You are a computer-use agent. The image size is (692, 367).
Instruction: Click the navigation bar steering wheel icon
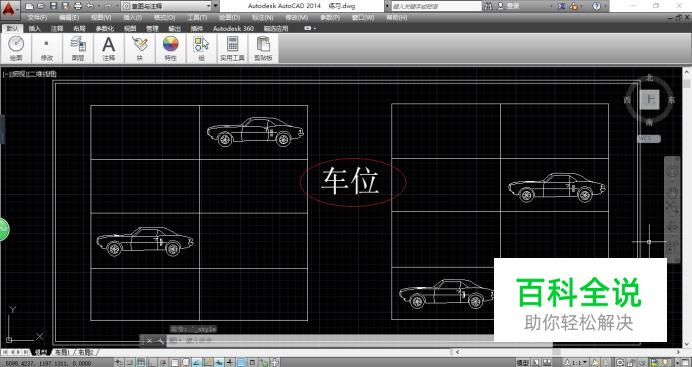[x=672, y=172]
